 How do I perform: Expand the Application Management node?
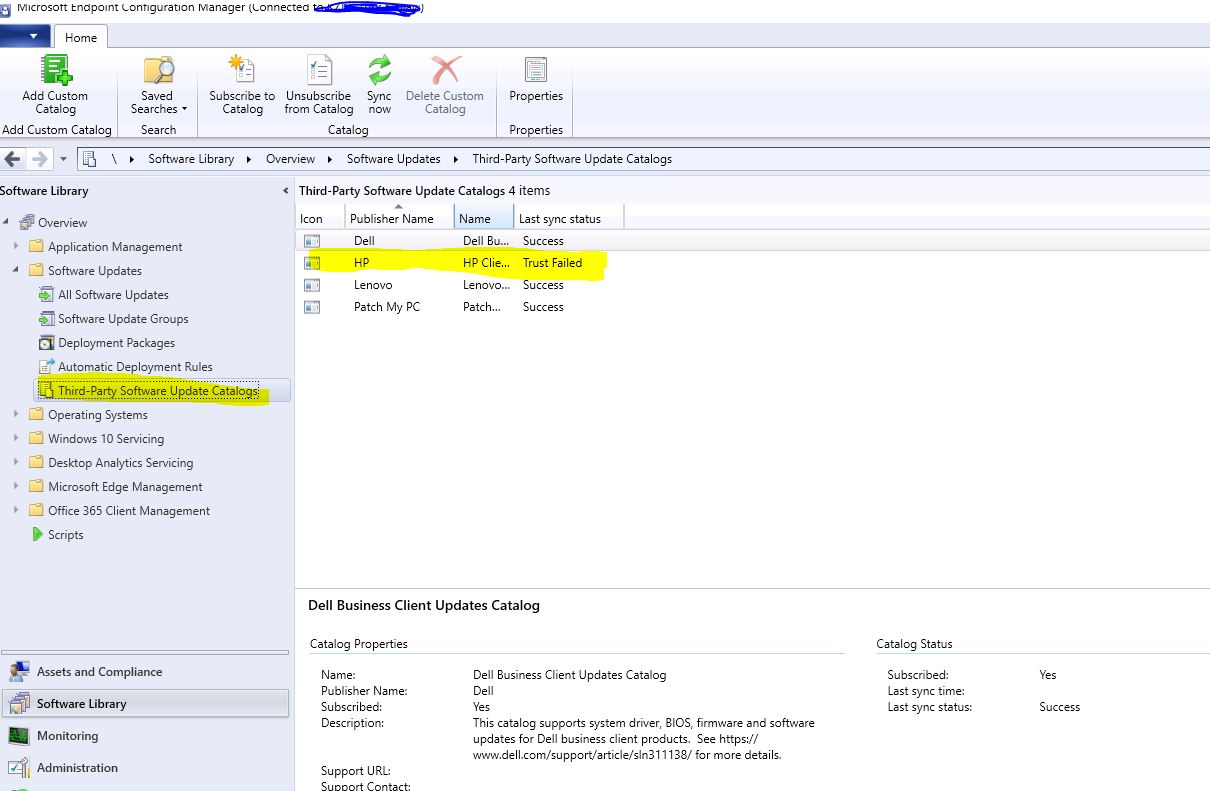16,246
